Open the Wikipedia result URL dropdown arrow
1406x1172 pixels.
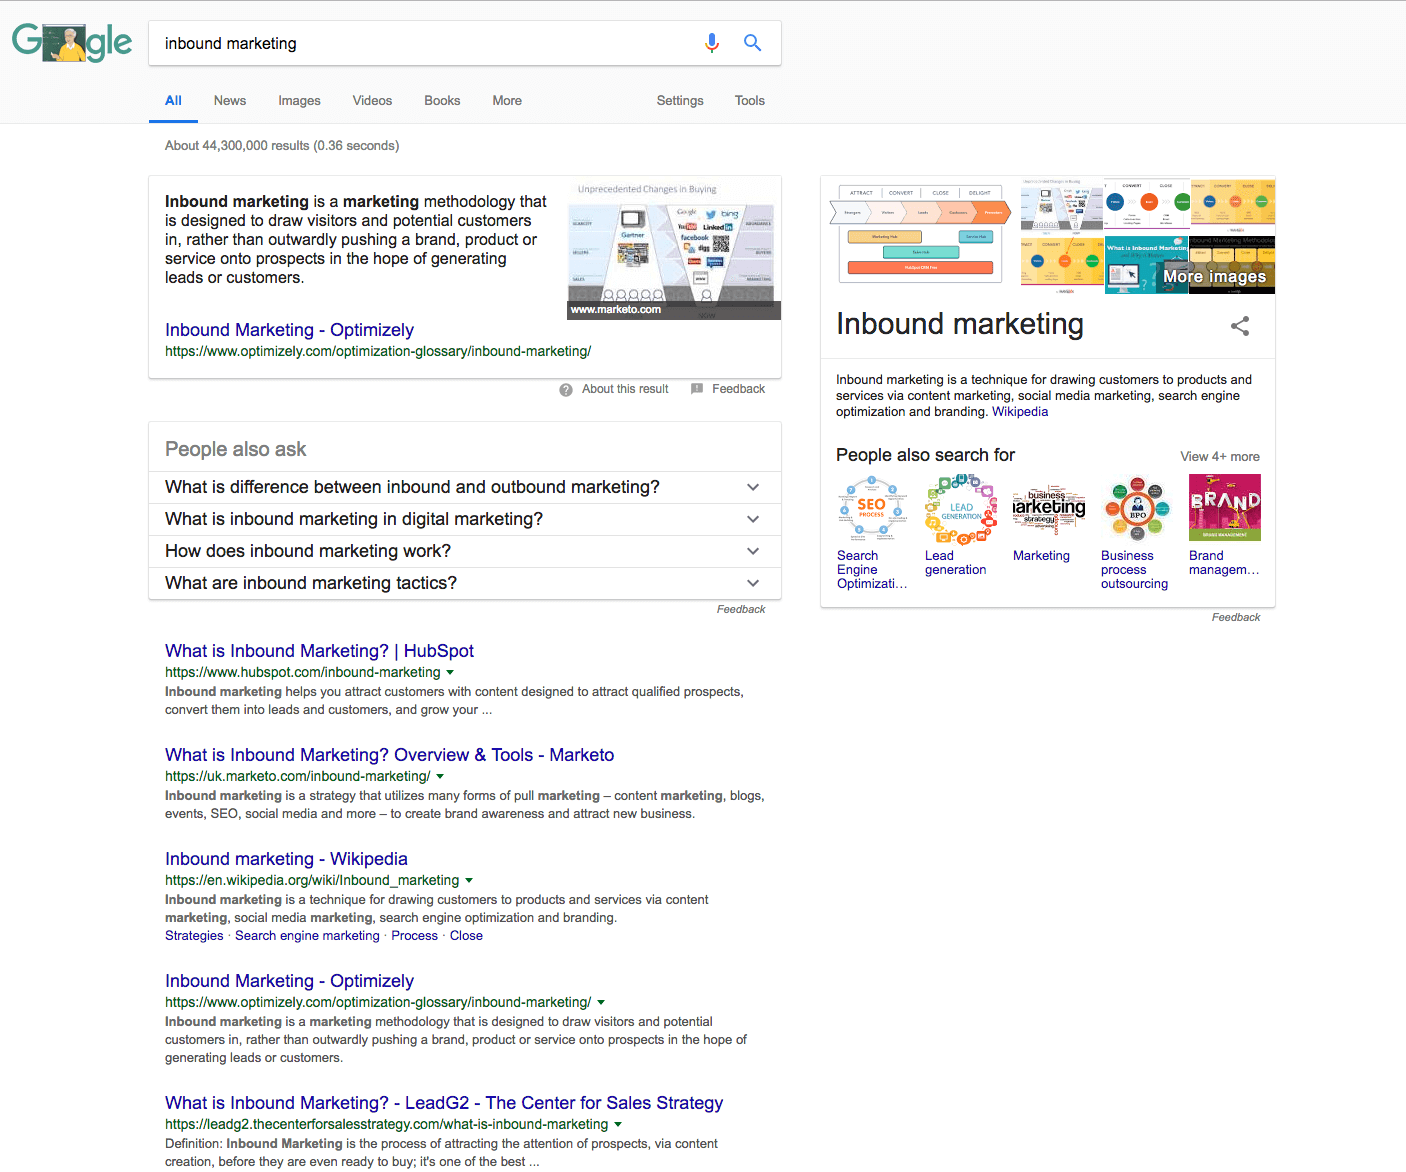[469, 881]
